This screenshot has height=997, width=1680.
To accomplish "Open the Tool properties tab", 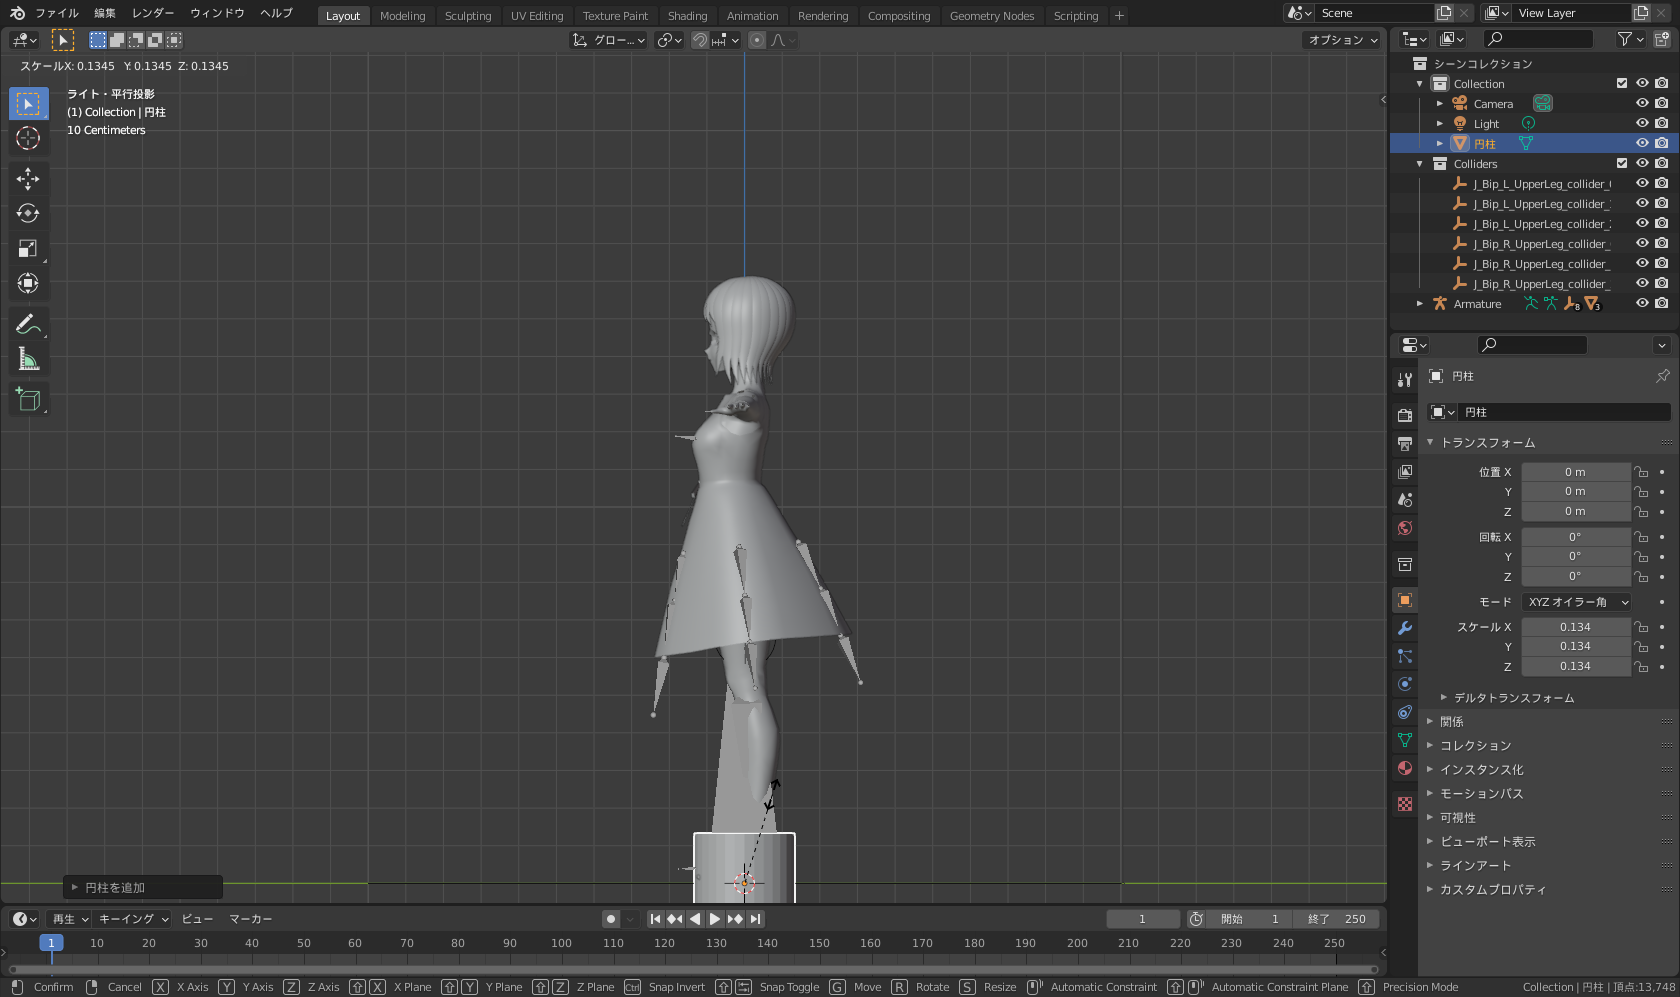I will click(x=1405, y=380).
